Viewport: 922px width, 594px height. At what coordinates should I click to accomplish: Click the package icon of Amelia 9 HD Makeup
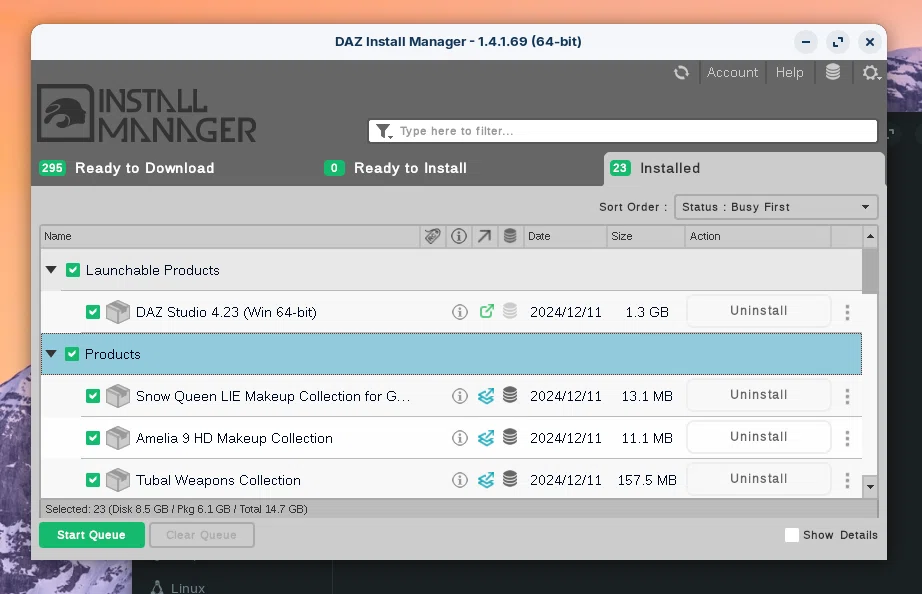point(118,438)
